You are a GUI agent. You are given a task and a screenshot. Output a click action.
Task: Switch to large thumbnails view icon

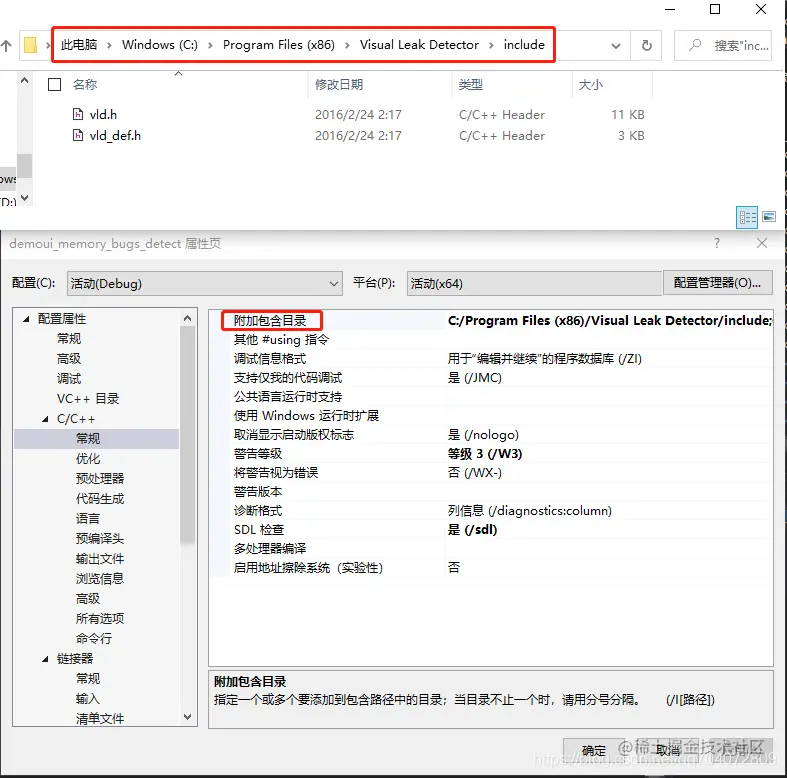769,217
